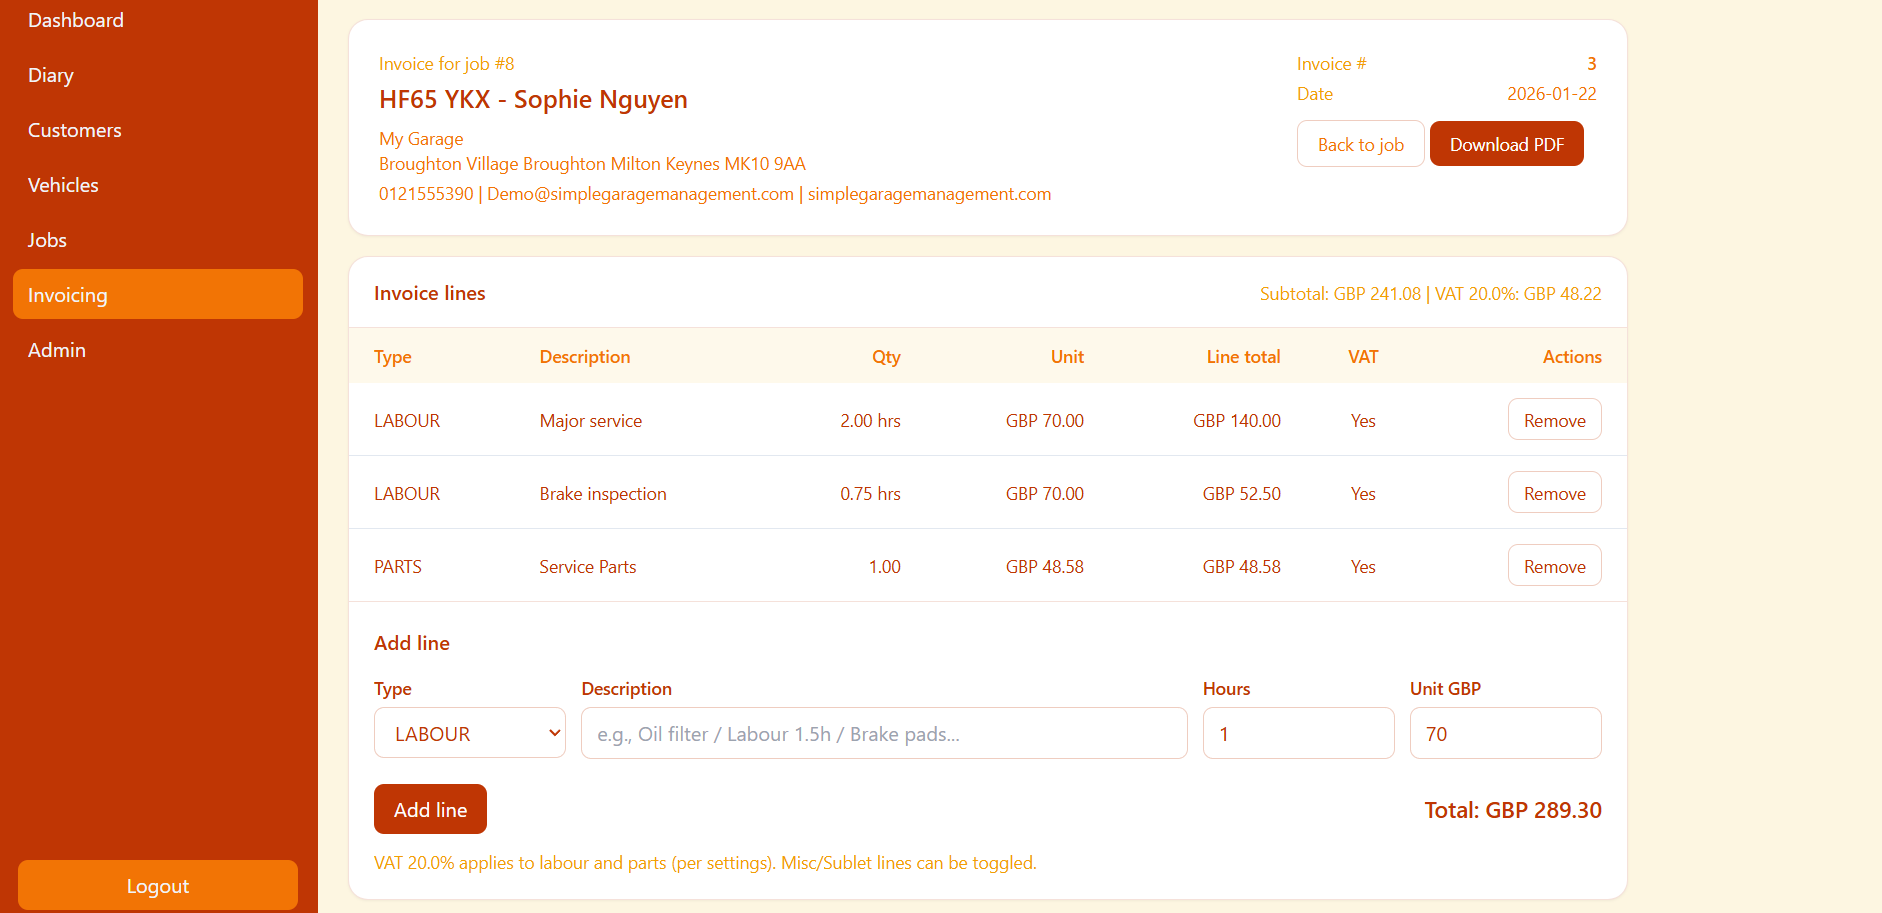Navigate to Vehicles in sidebar
The width and height of the screenshot is (1882, 913).
[63, 185]
